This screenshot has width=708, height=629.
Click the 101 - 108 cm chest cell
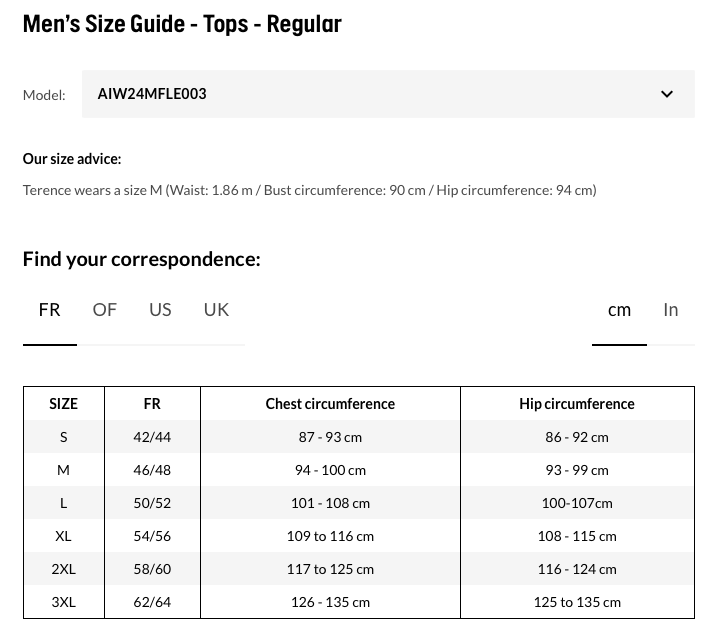tap(330, 503)
